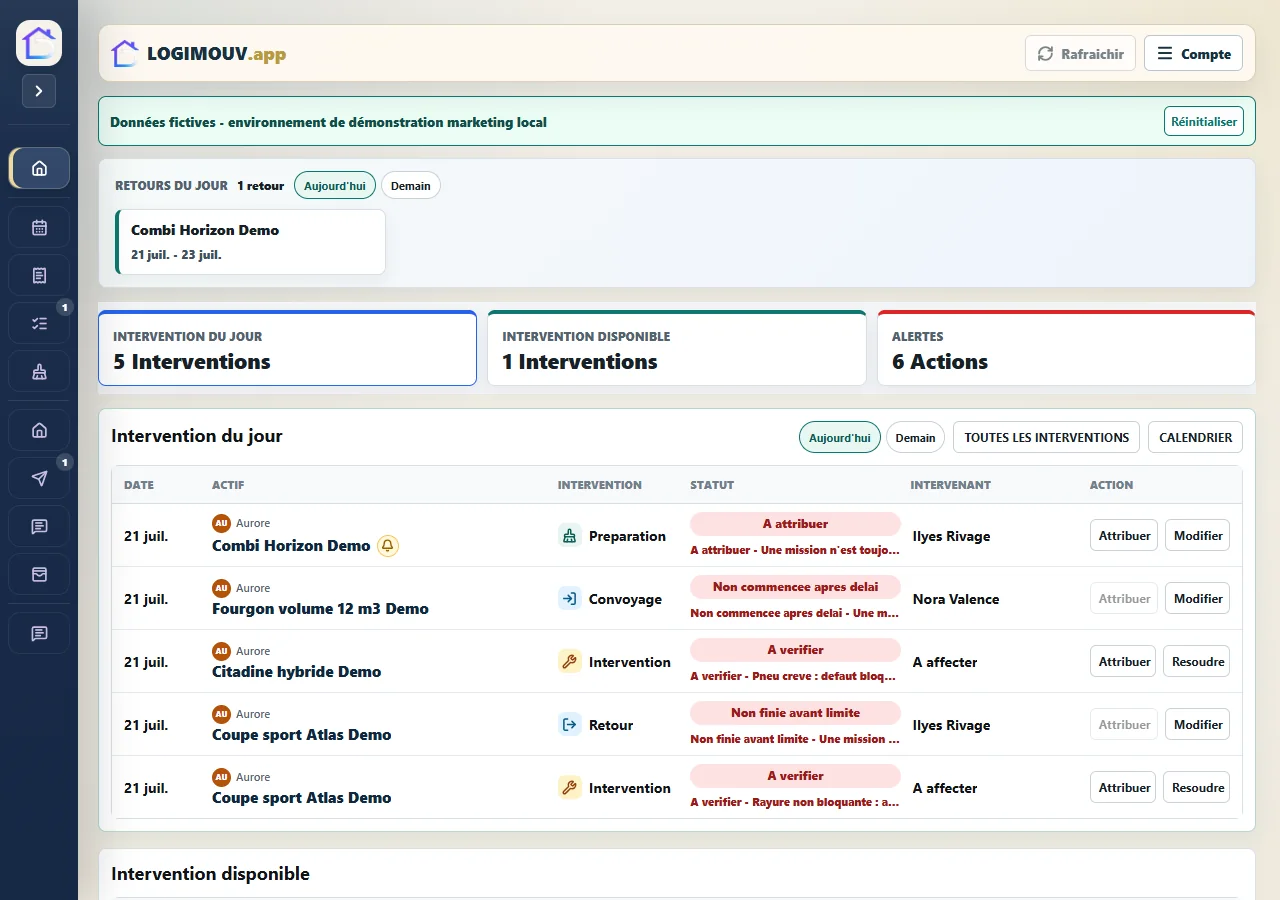
Task: Click Attribuer for Citadine hybride Demo
Action: 1124,661
